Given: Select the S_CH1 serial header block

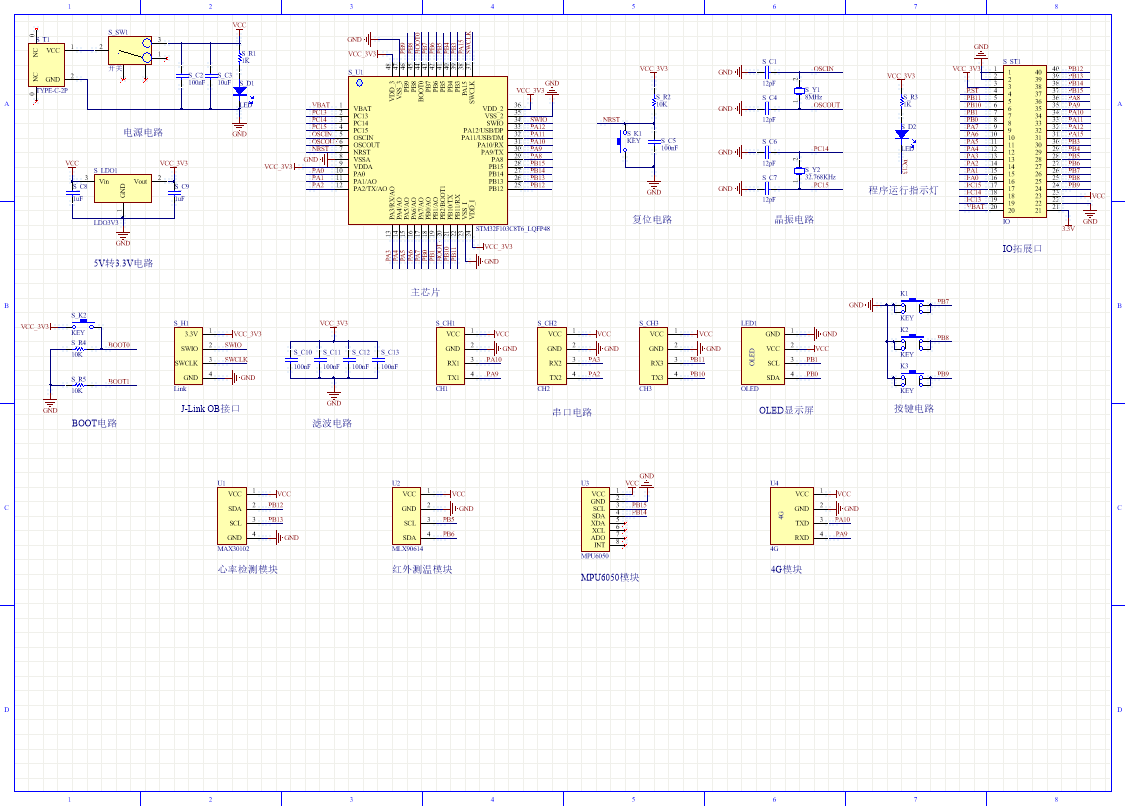Looking at the screenshot, I should coord(451,356).
